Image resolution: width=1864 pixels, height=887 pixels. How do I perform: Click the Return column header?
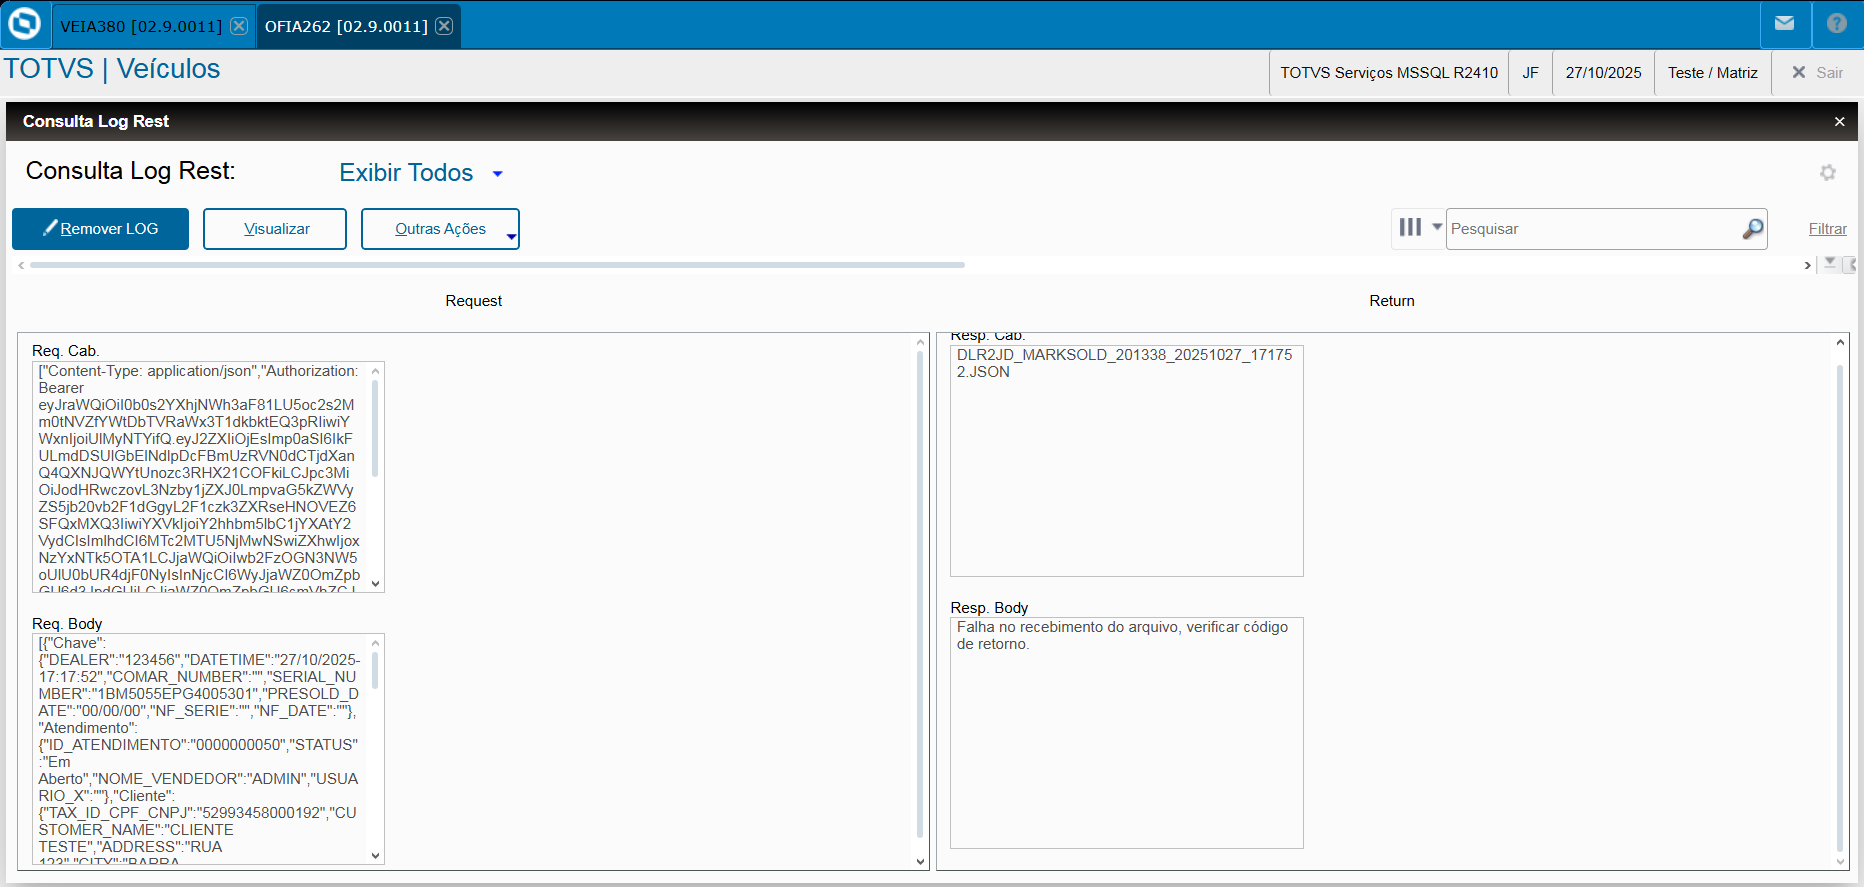[1392, 301]
